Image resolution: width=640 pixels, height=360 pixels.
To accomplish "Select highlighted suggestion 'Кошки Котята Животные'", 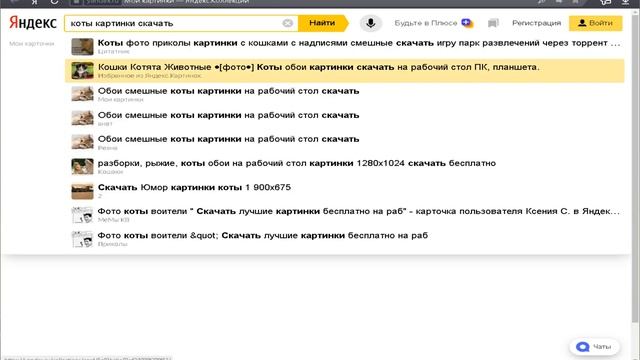I will [344, 71].
